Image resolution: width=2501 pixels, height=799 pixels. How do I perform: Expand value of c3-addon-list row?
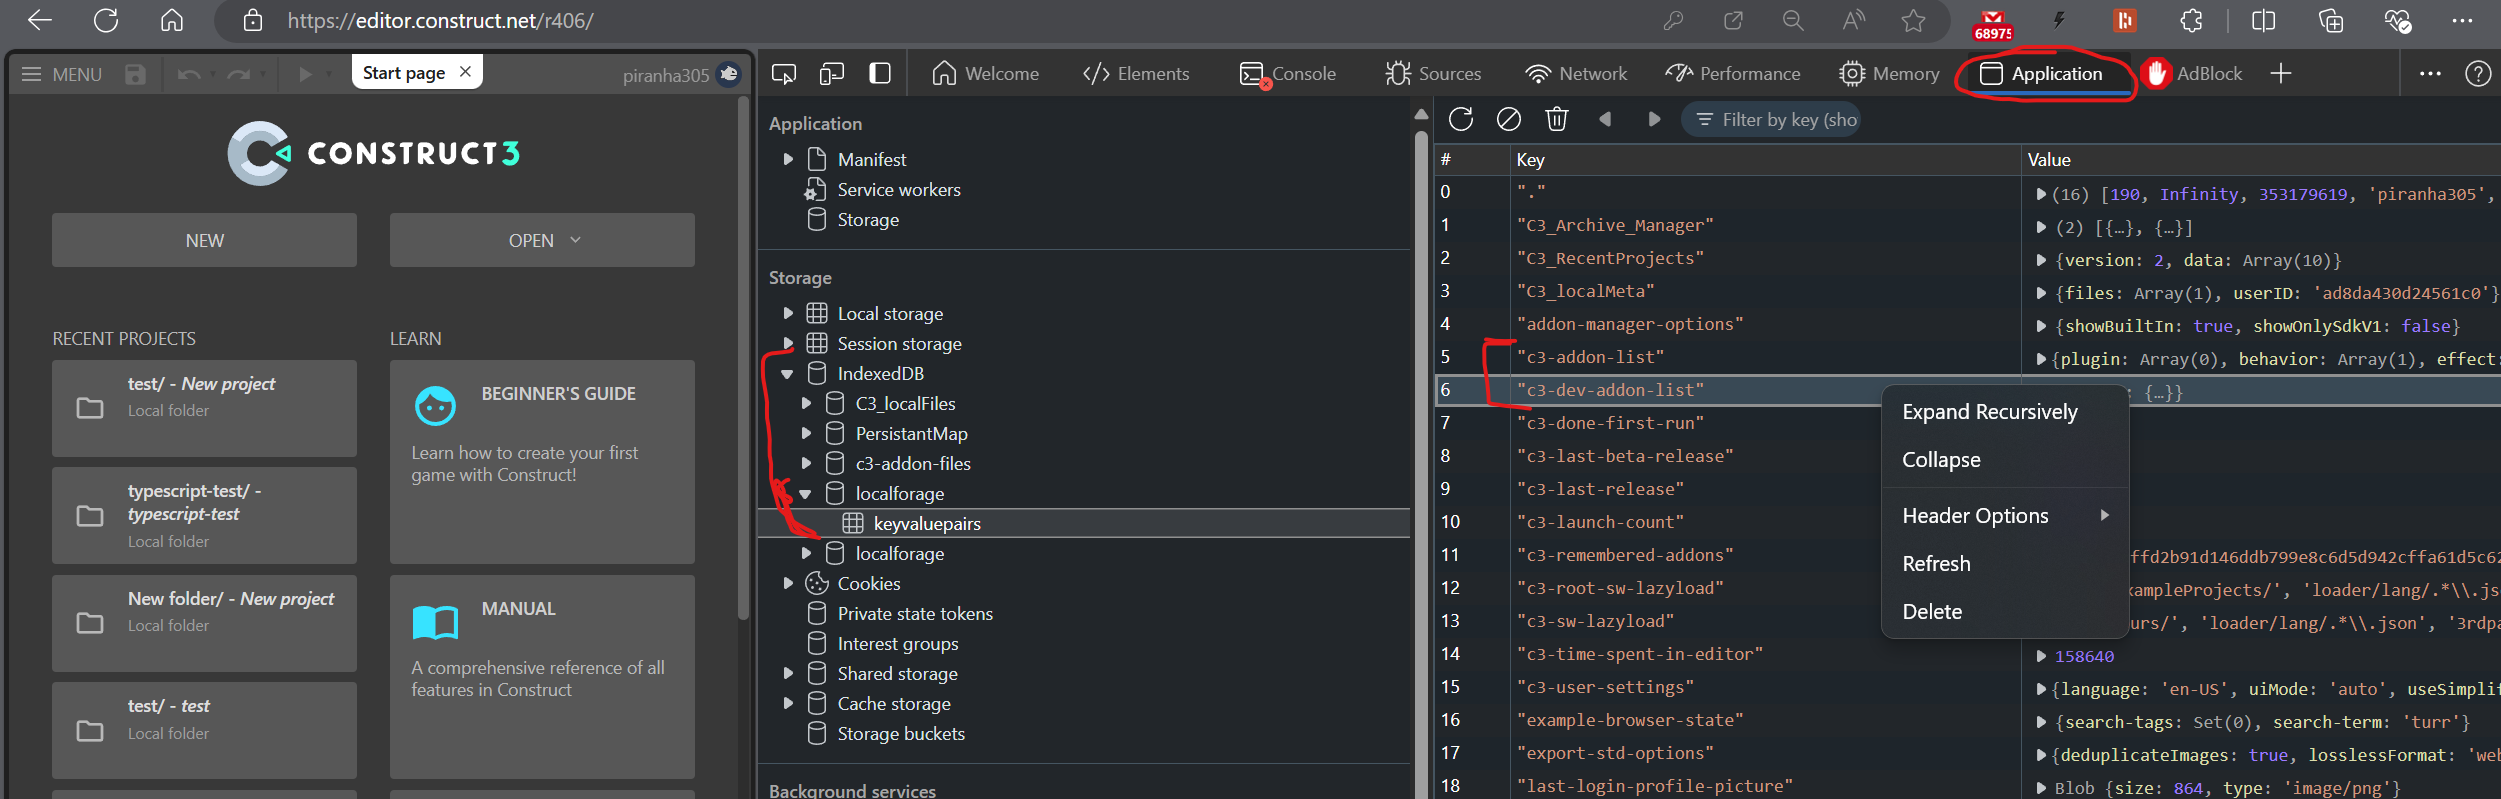point(2041,359)
